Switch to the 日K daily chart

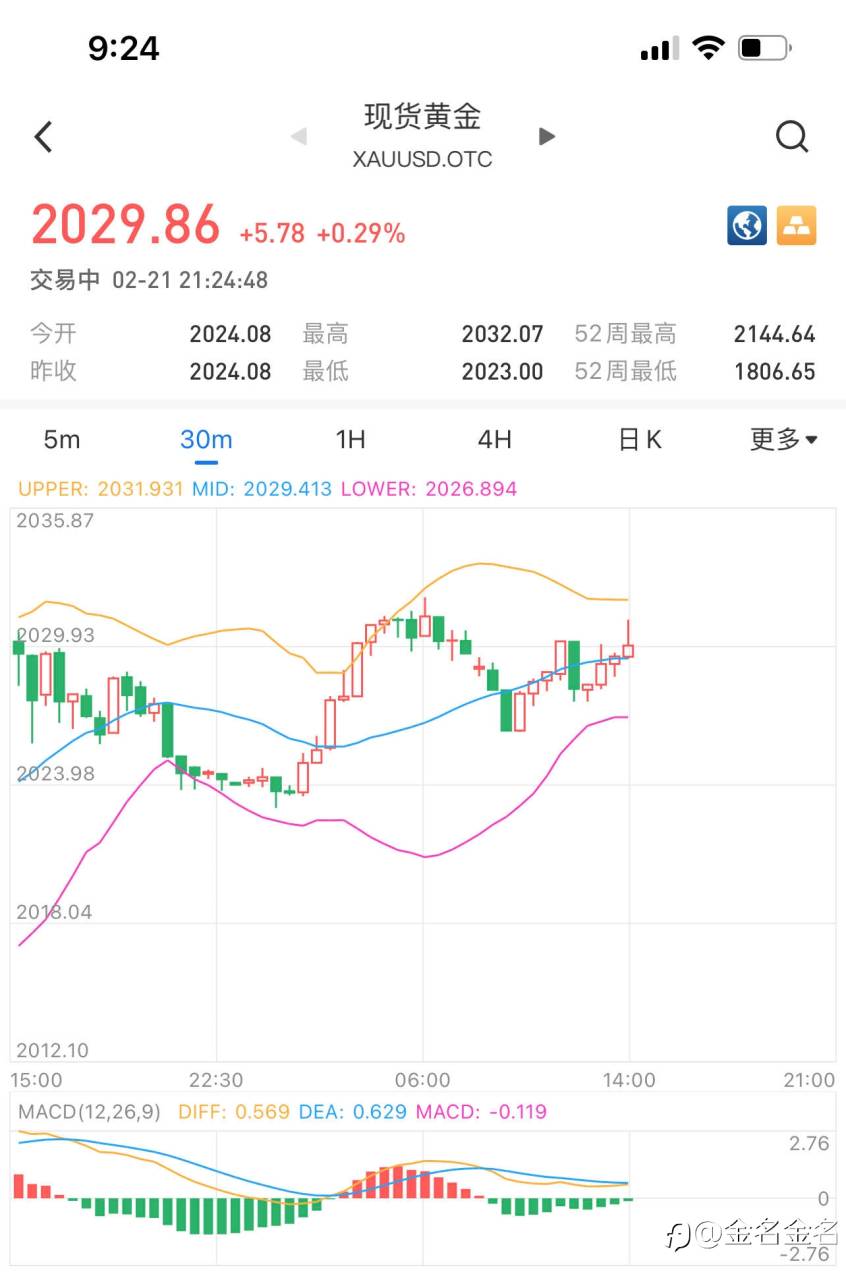pyautogui.click(x=640, y=439)
